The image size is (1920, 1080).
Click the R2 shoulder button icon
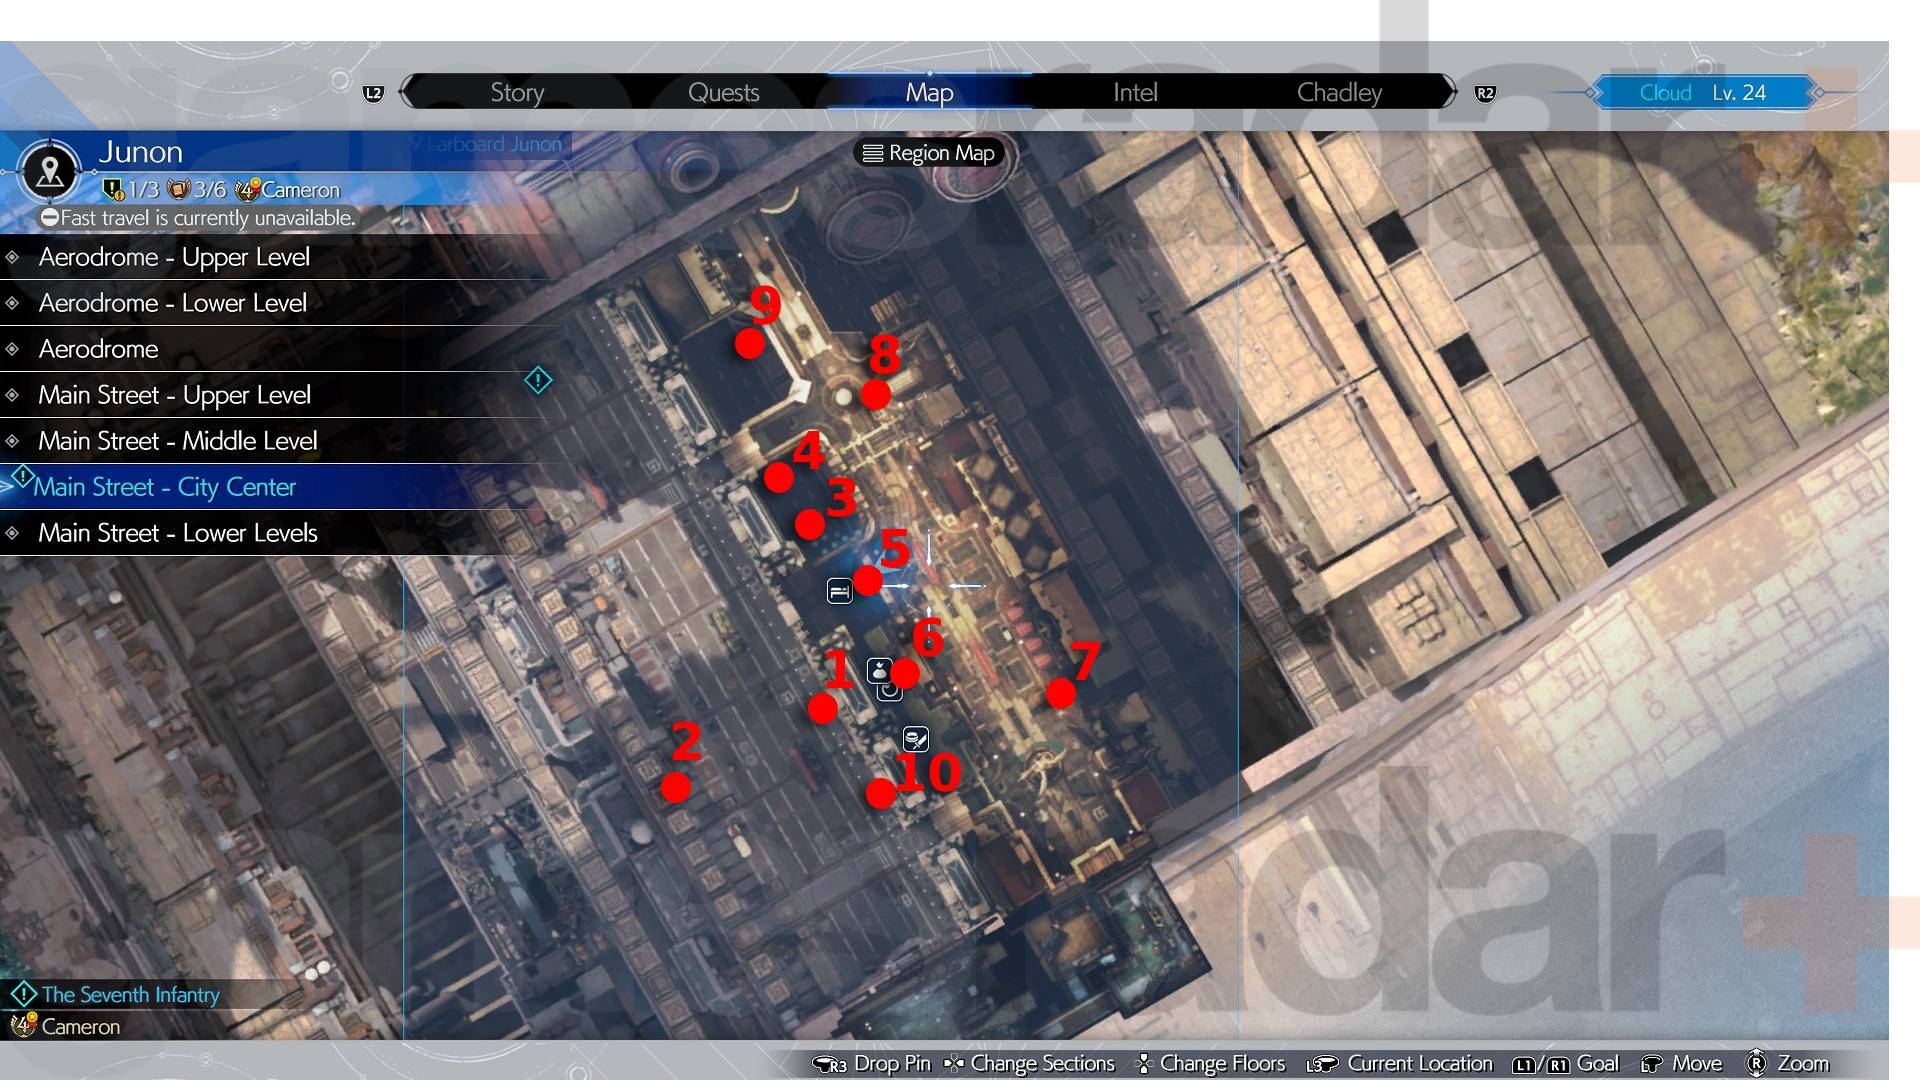click(x=1485, y=93)
